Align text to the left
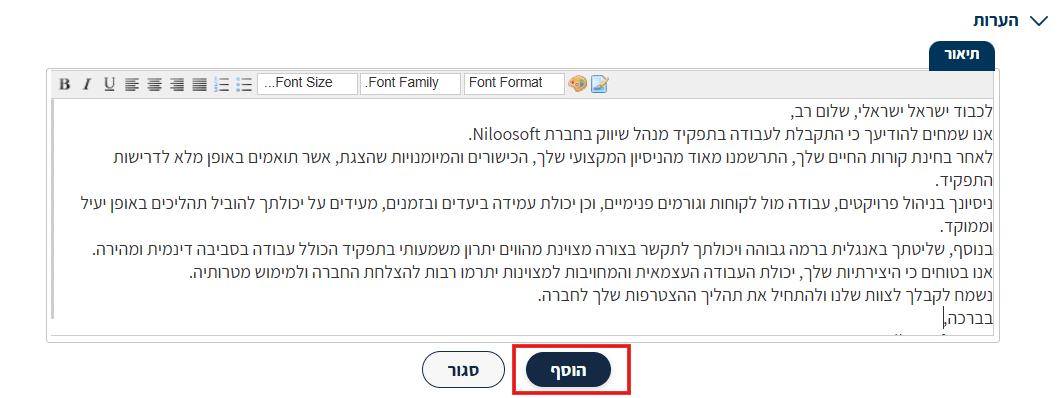 pyautogui.click(x=132, y=84)
